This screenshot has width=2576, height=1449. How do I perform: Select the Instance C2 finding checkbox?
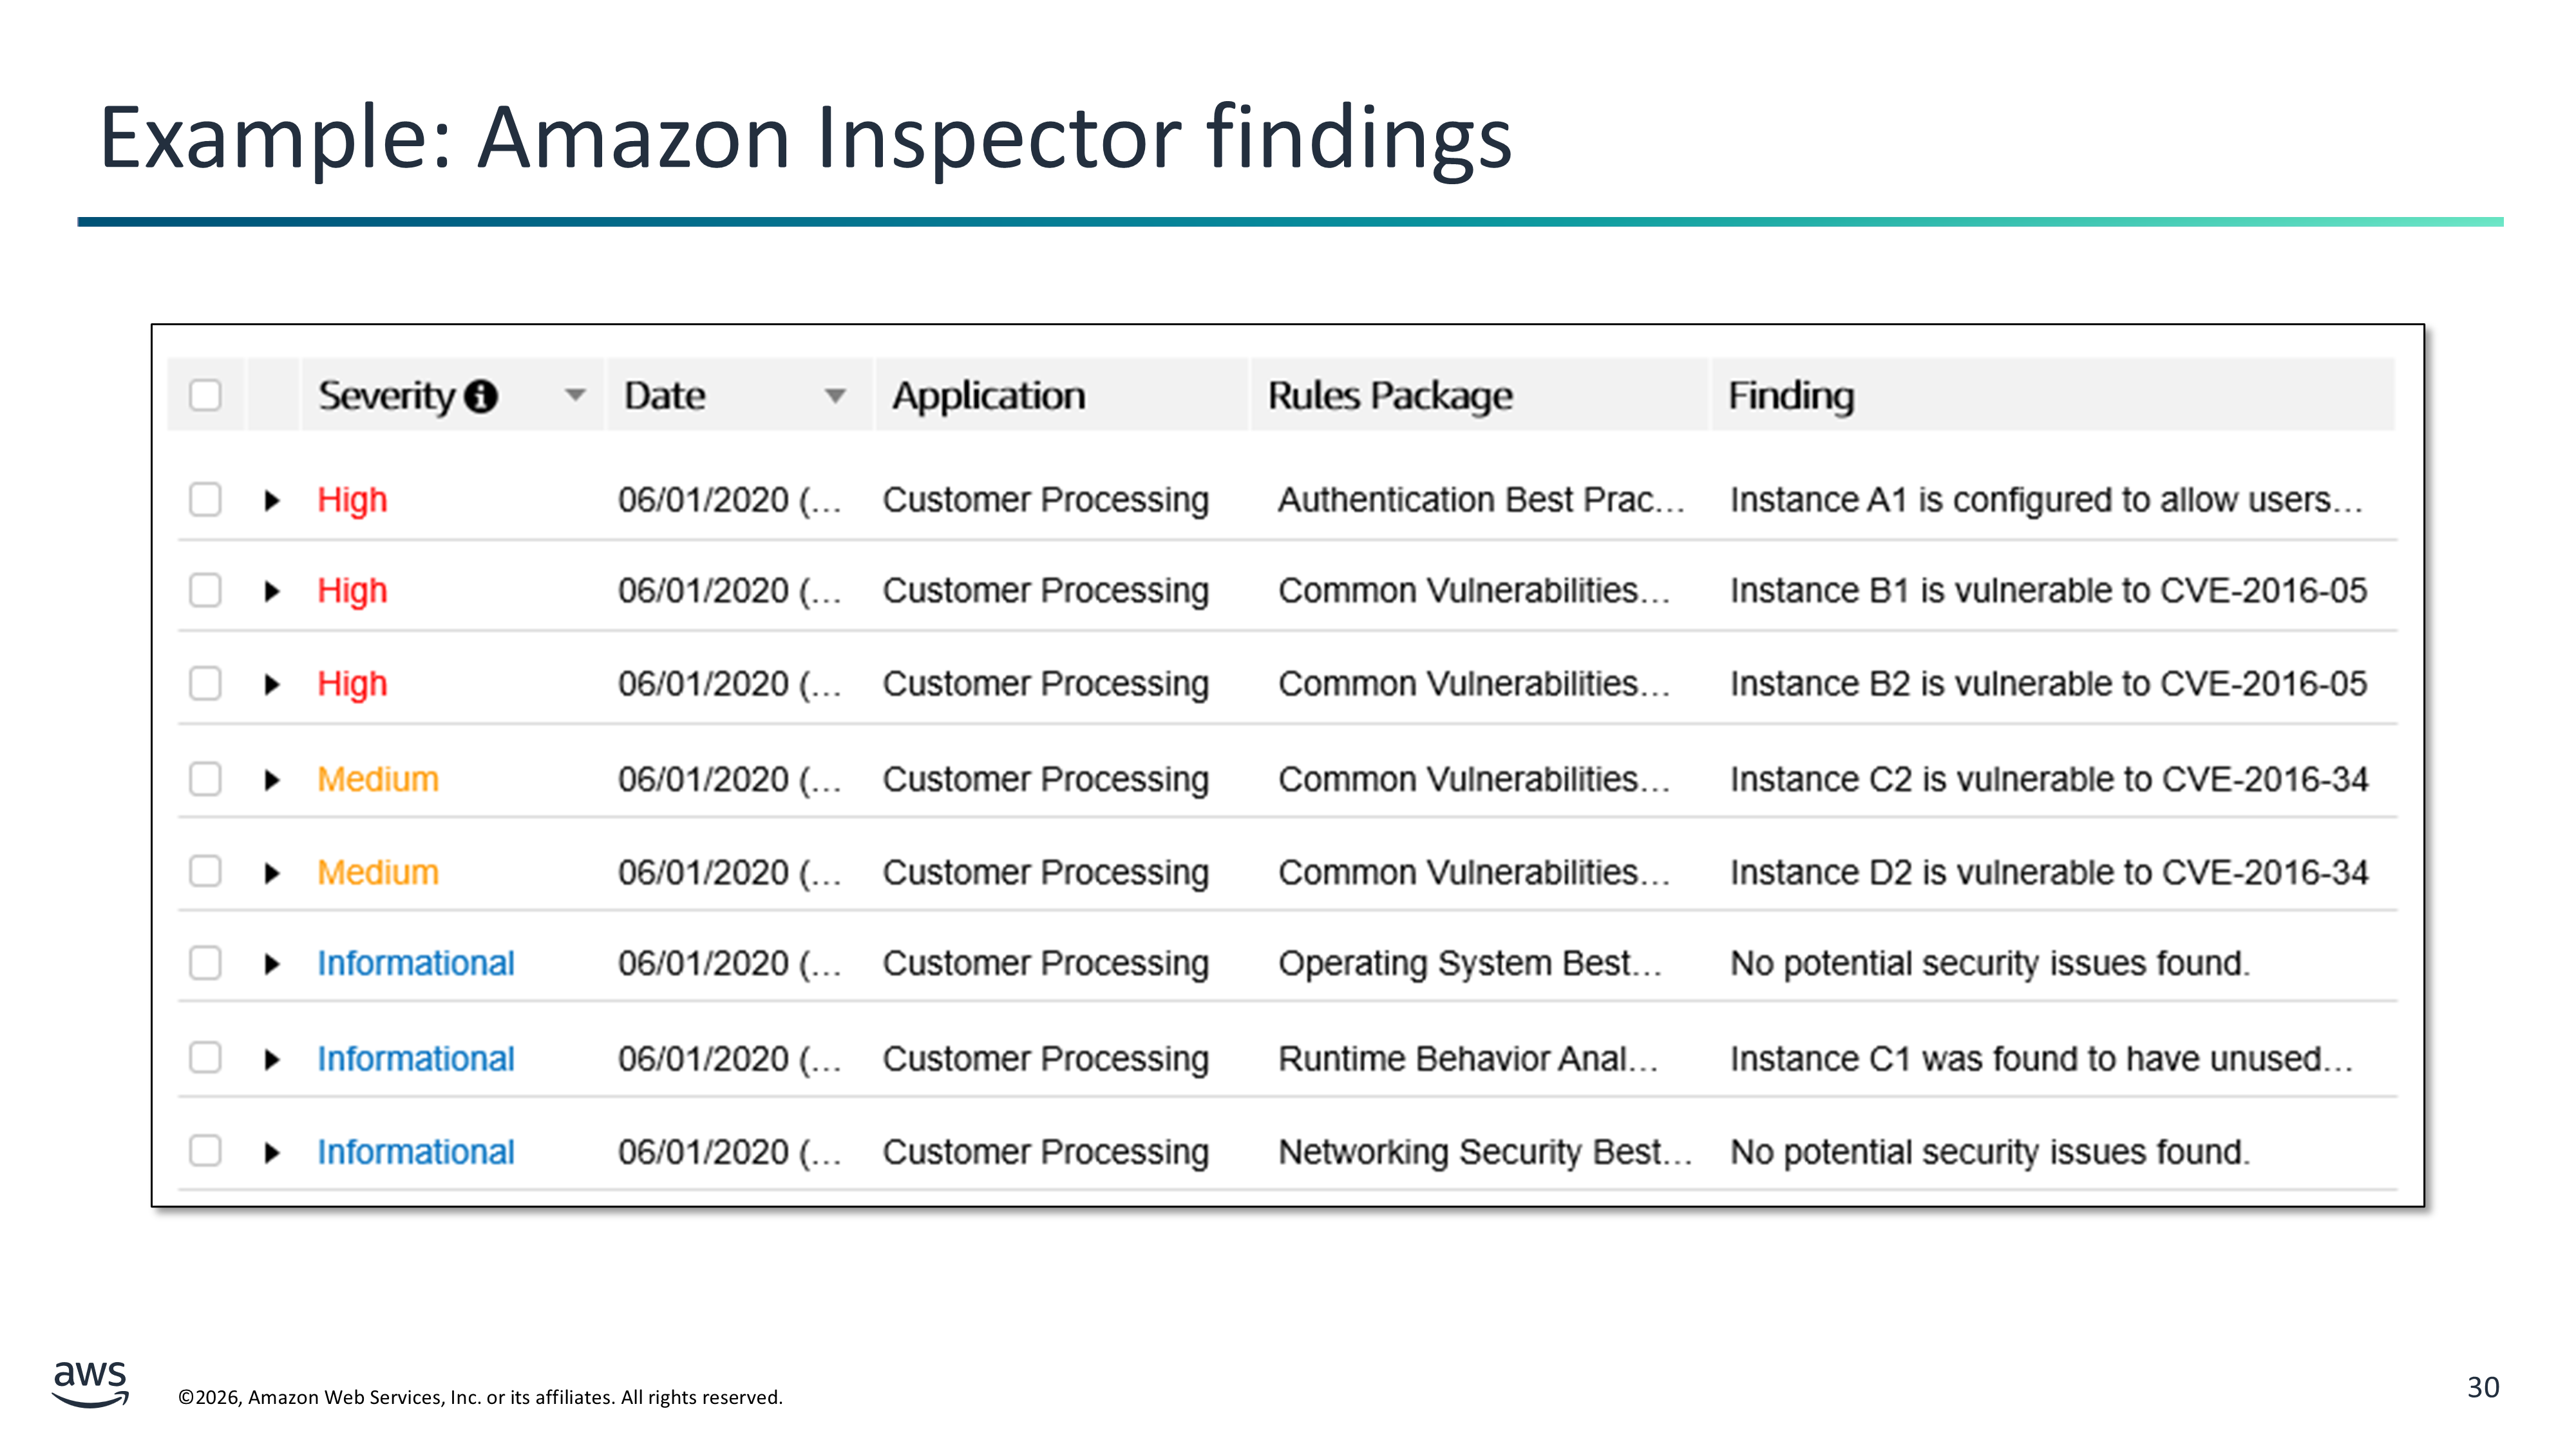click(x=205, y=778)
